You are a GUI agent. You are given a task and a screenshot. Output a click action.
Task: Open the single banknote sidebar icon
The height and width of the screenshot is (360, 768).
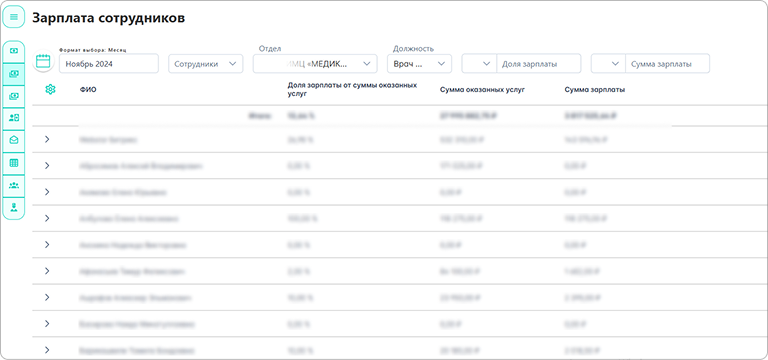click(14, 51)
